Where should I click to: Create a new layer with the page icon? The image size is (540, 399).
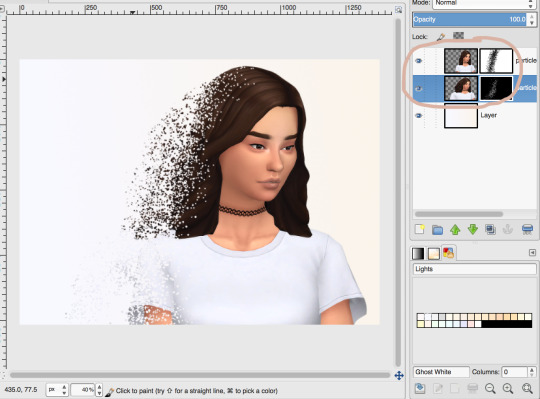[420, 229]
